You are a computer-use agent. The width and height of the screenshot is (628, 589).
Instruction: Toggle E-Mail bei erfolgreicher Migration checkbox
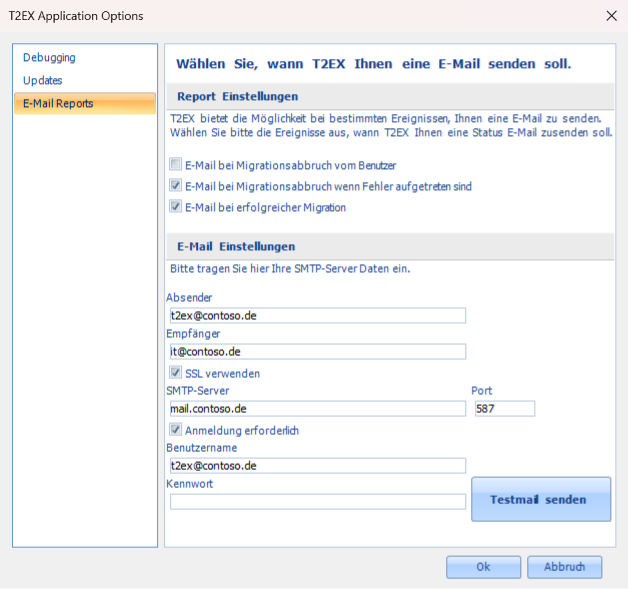click(x=175, y=207)
